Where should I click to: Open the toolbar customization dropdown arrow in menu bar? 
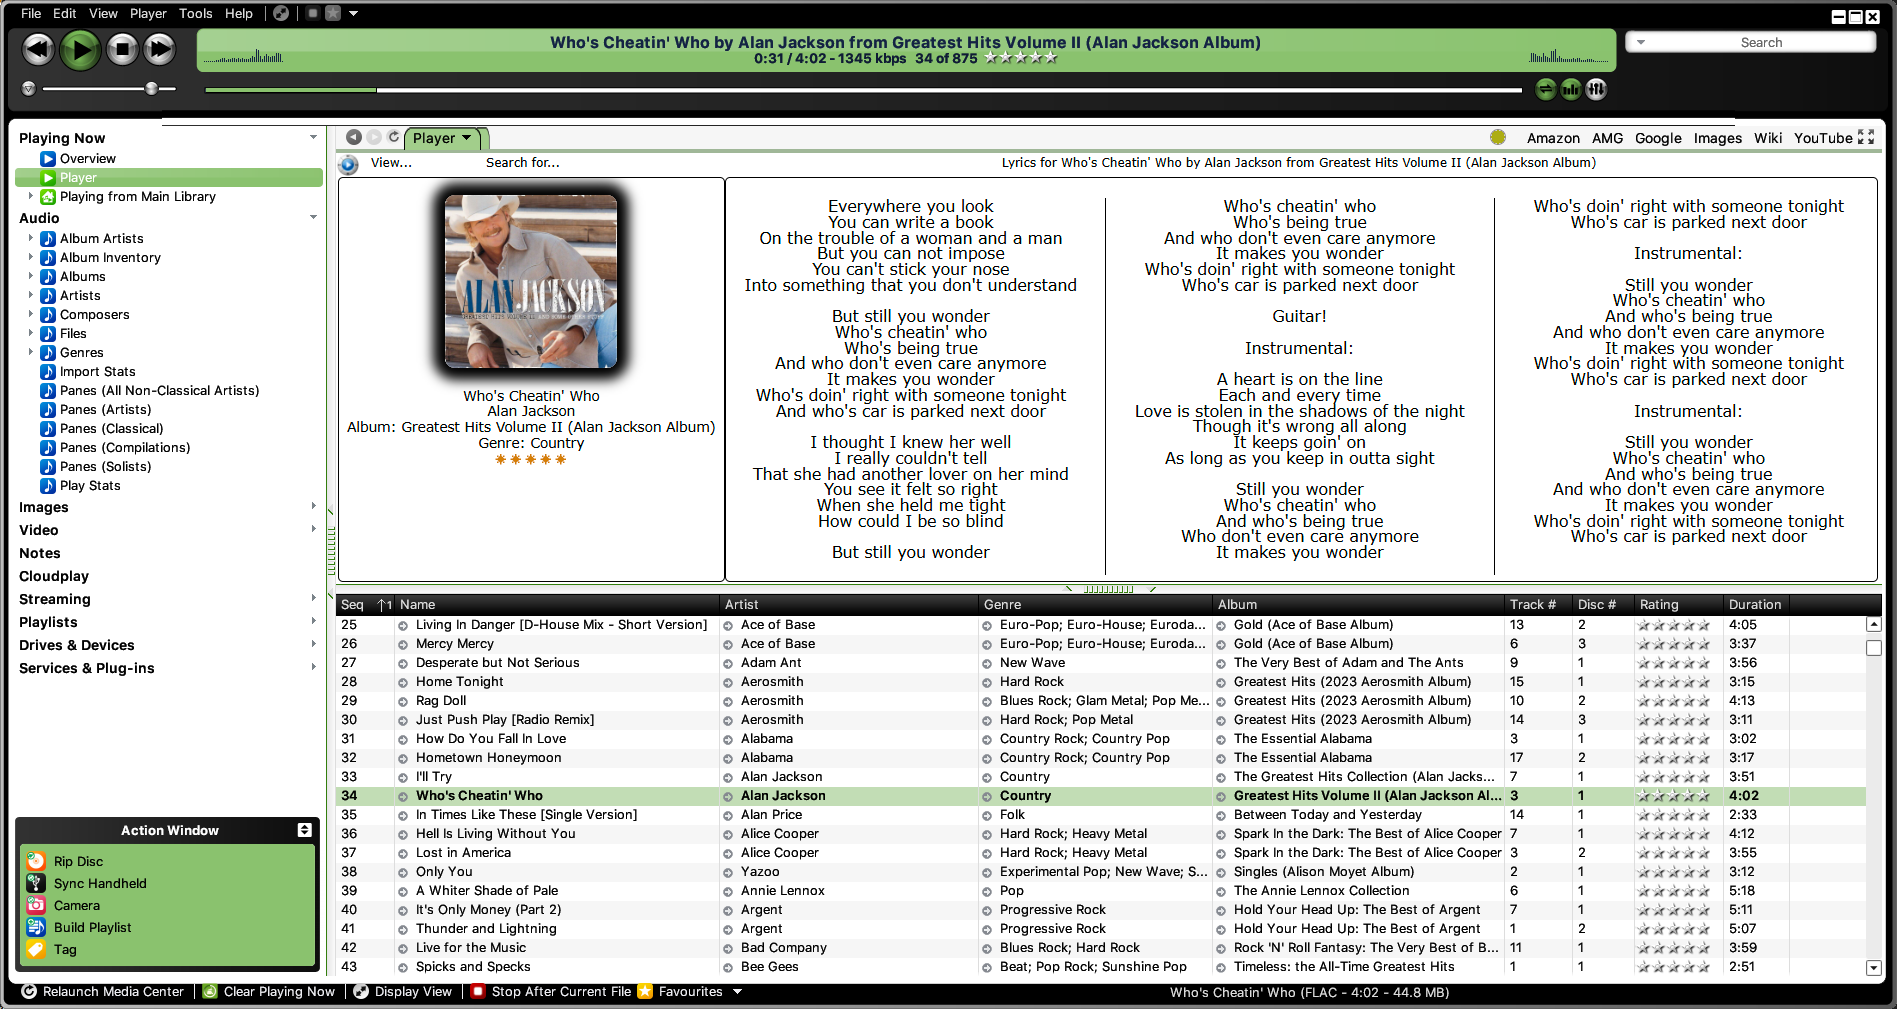[x=353, y=14]
